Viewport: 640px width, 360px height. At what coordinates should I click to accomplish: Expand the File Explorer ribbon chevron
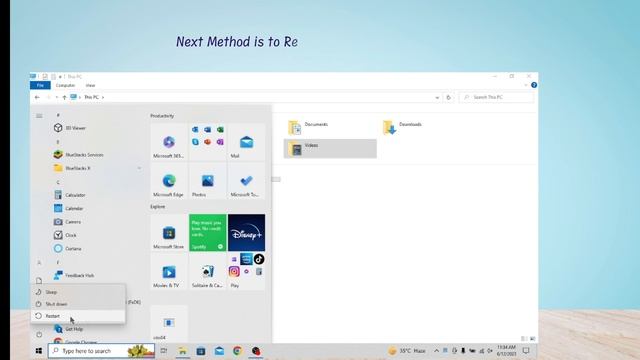525,85
